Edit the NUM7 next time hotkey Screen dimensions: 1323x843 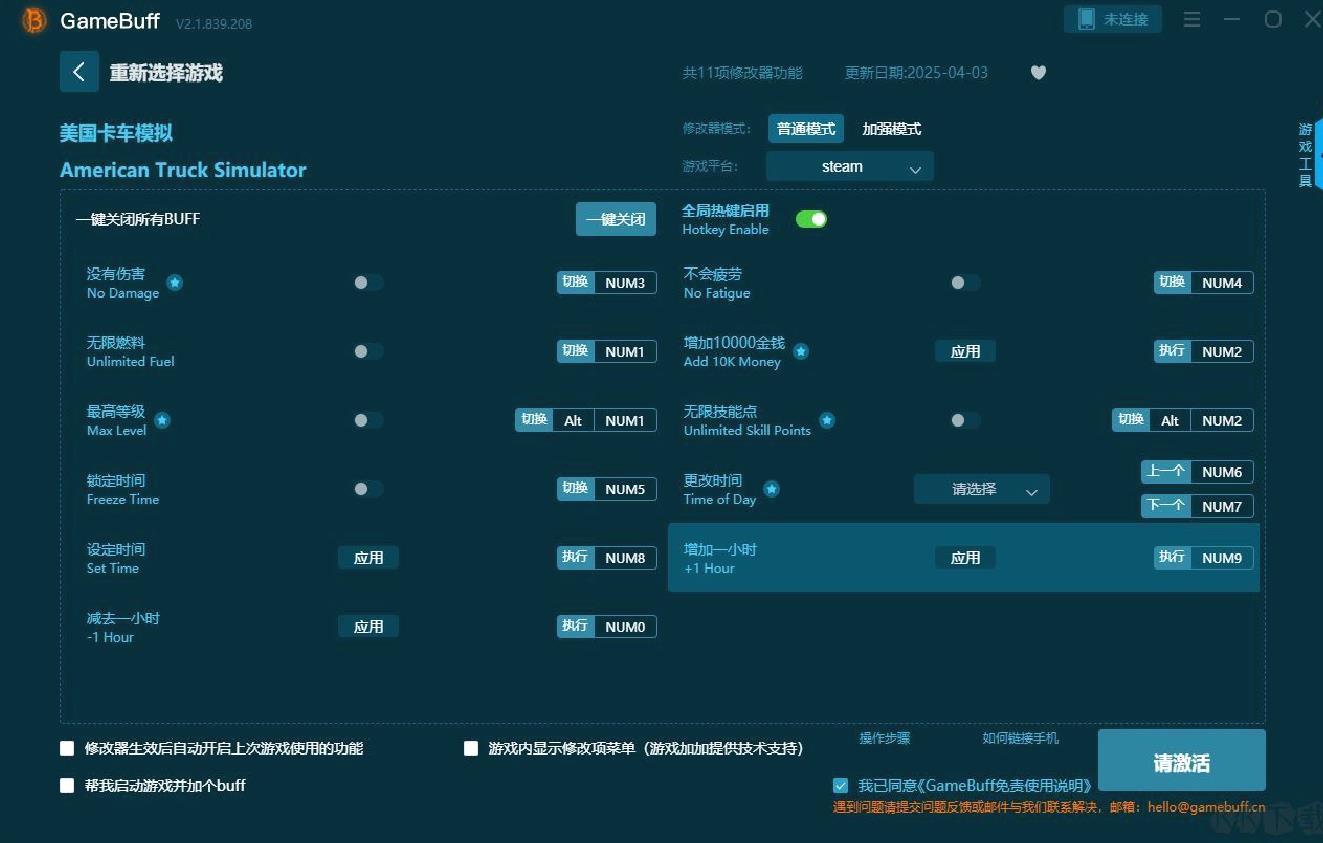click(x=1222, y=506)
